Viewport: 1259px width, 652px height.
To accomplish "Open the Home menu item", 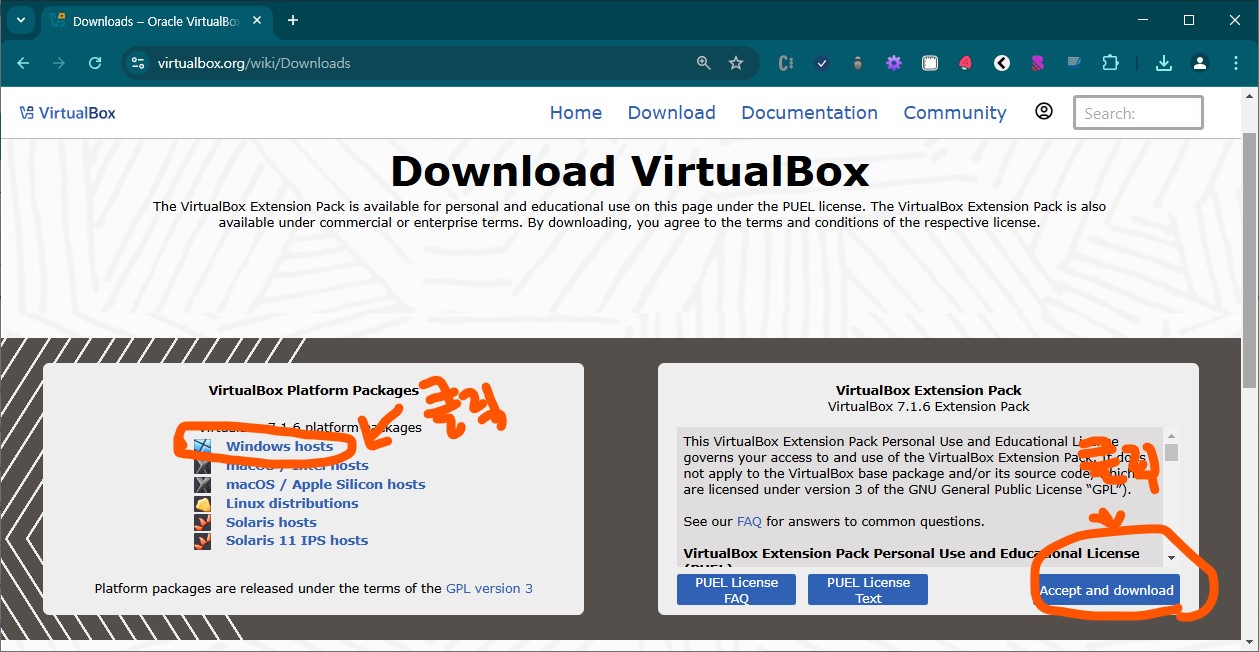I will [576, 113].
